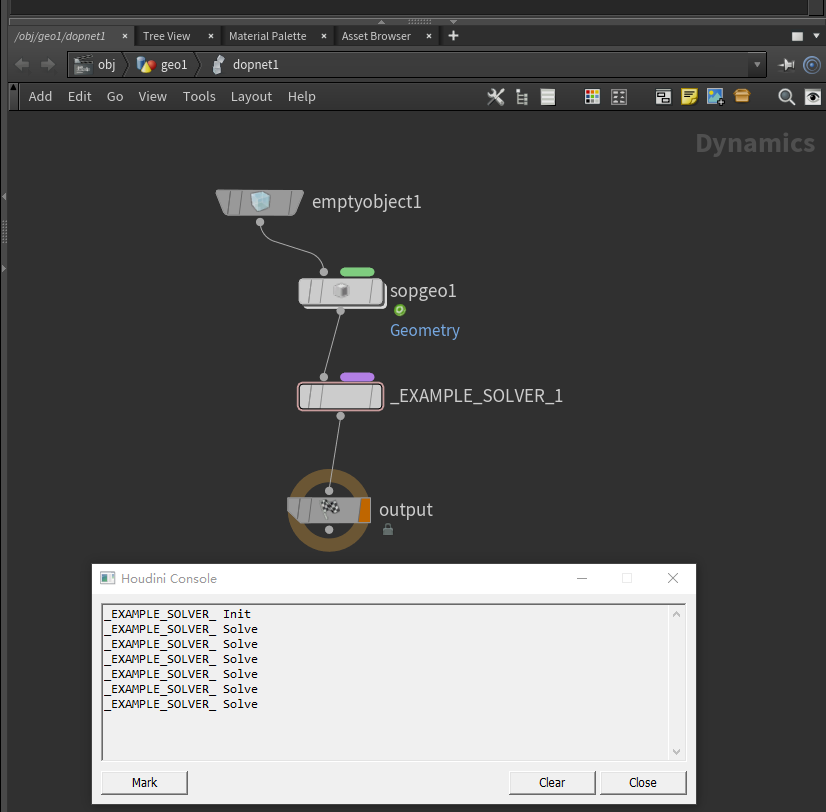Click the purple tab above _EXAMPLE_SOLVER_1
Screen dimensions: 826x812
357,377
